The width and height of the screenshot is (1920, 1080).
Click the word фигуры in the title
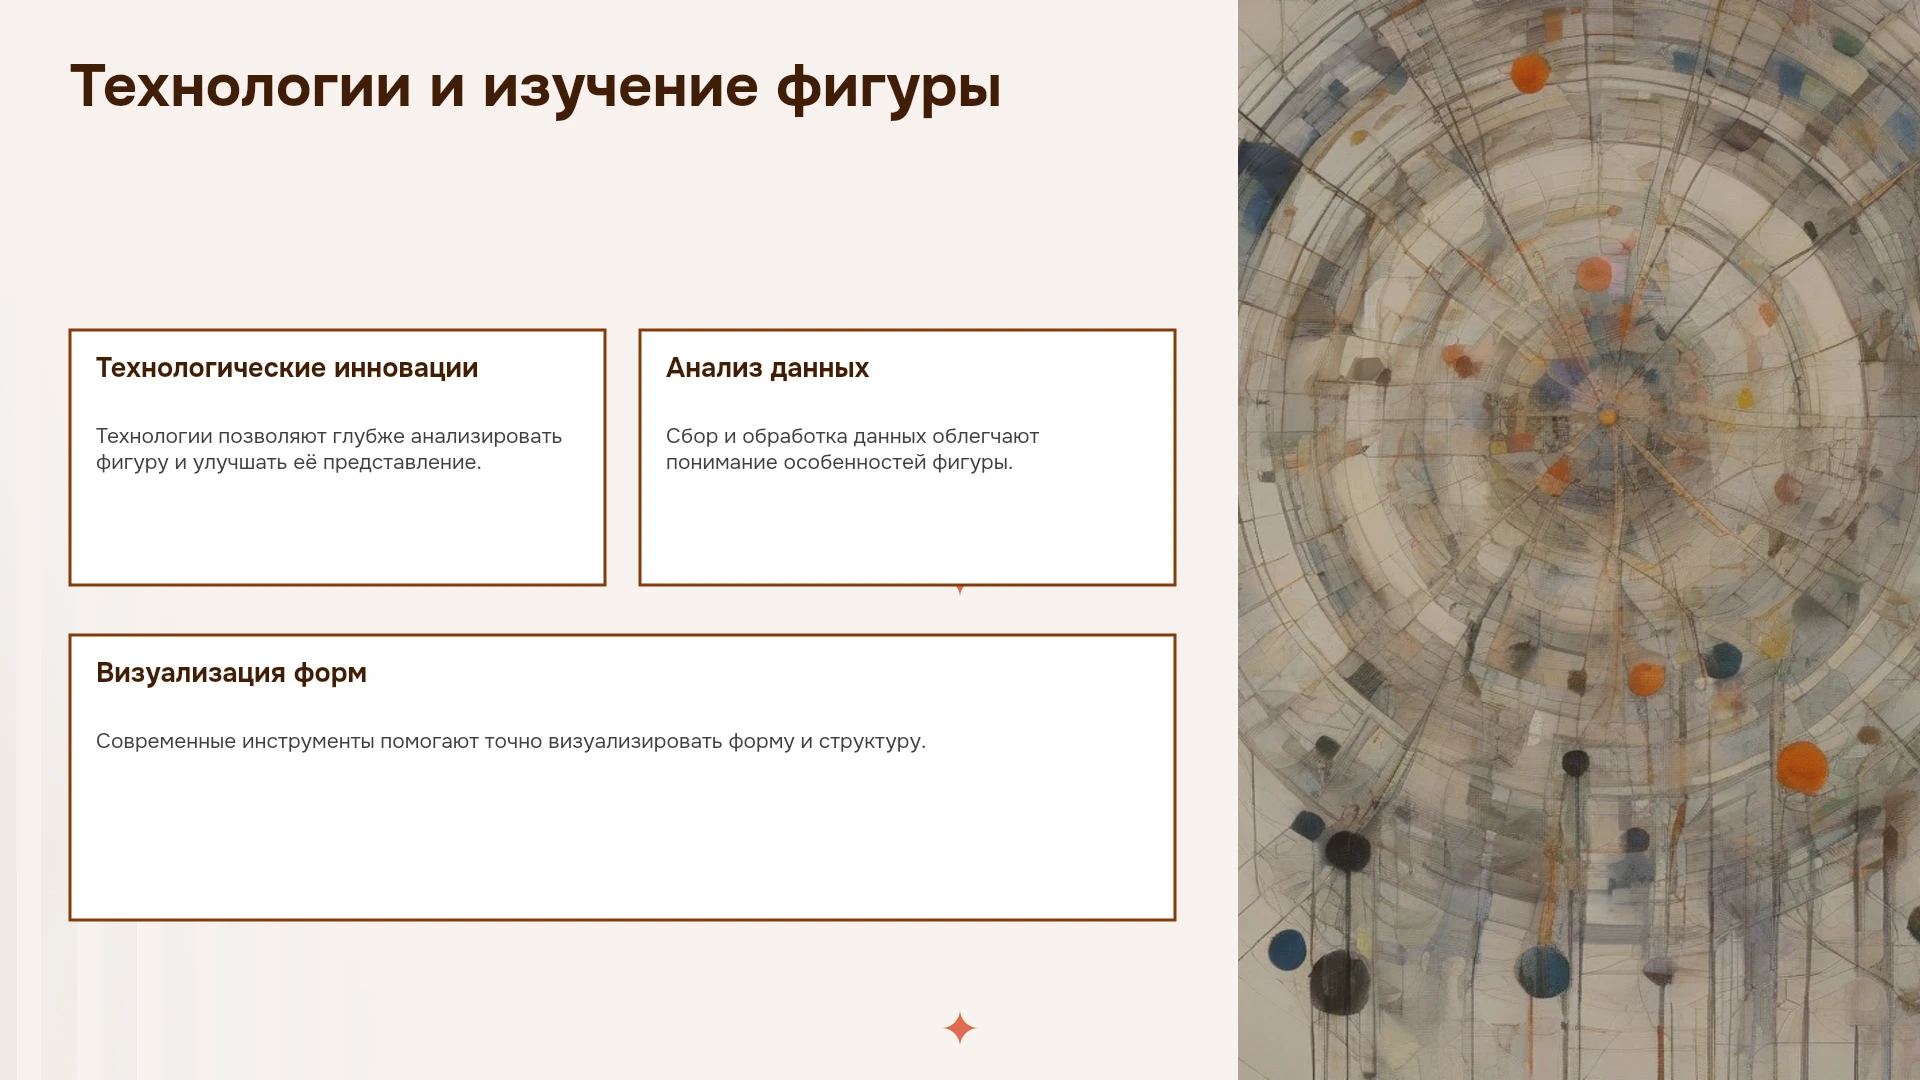click(888, 87)
